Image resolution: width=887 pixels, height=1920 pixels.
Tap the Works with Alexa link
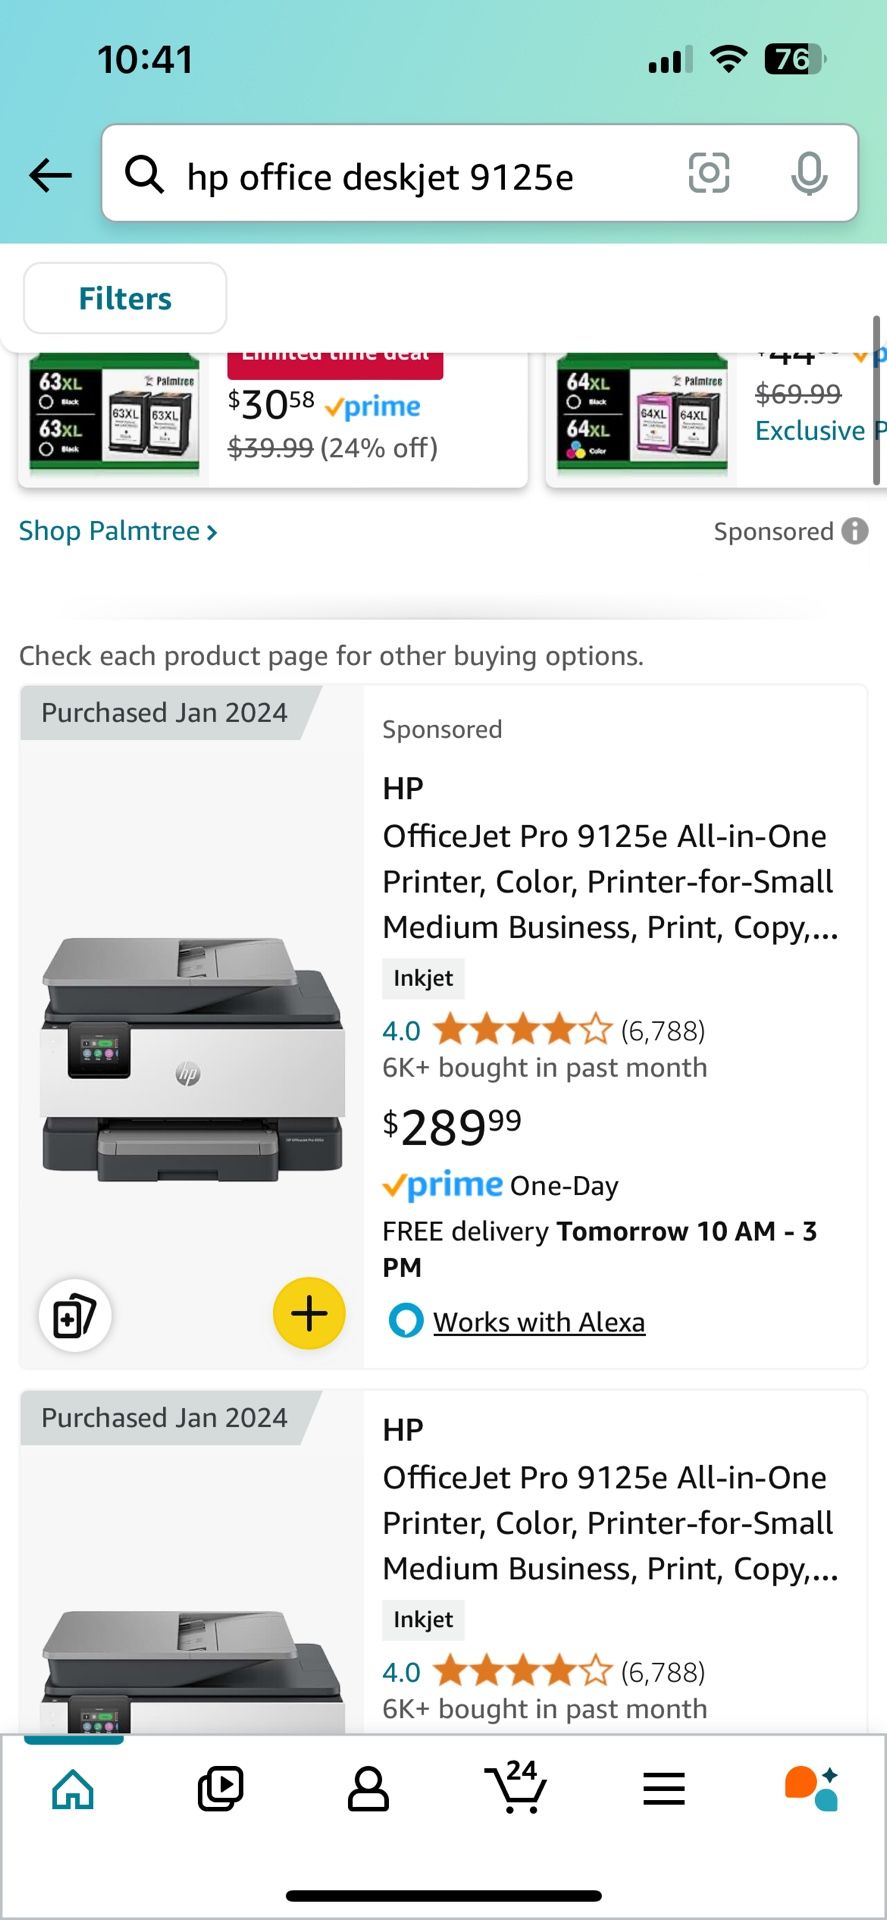(538, 1322)
